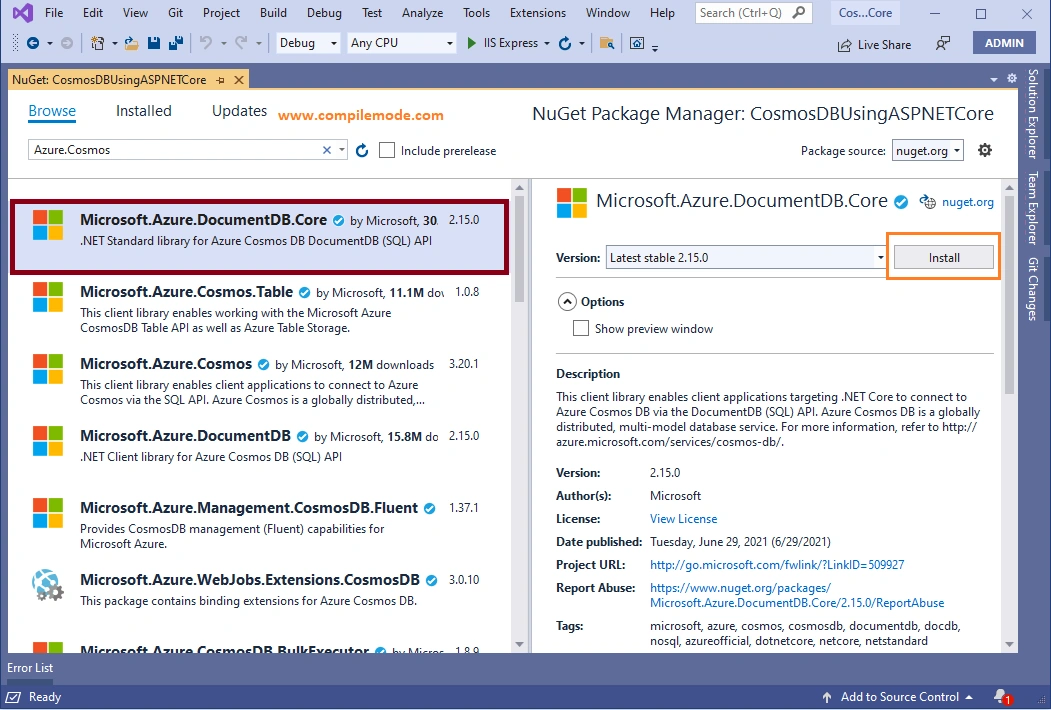Open the Project menu
This screenshot has width=1051, height=710.
point(221,13)
